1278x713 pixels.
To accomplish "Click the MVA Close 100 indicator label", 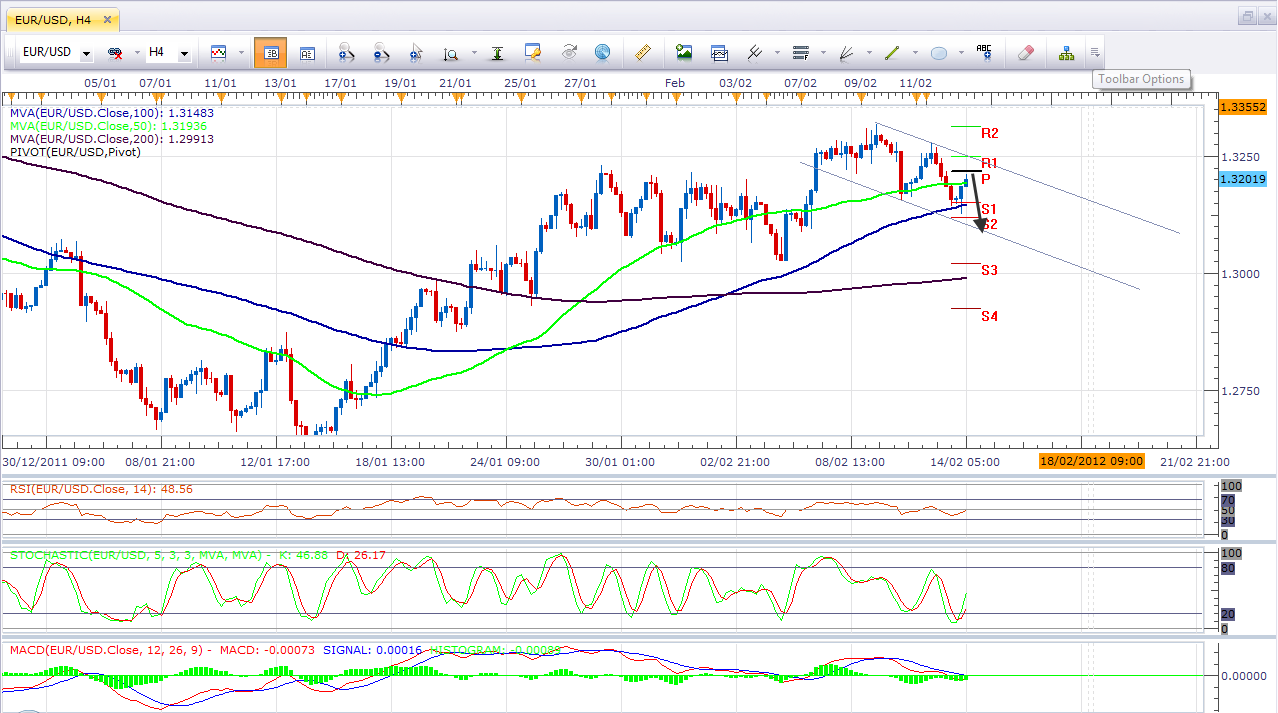I will tap(111, 113).
